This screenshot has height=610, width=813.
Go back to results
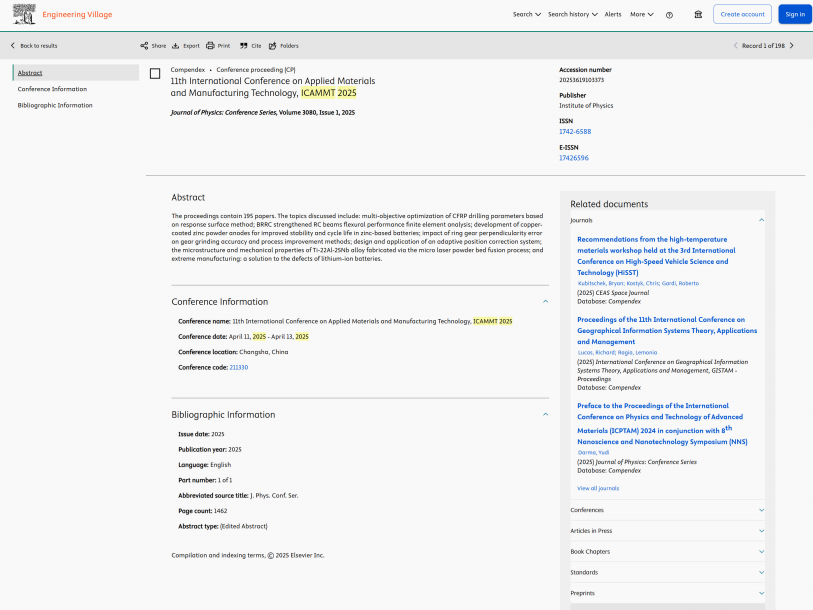click(x=34, y=46)
